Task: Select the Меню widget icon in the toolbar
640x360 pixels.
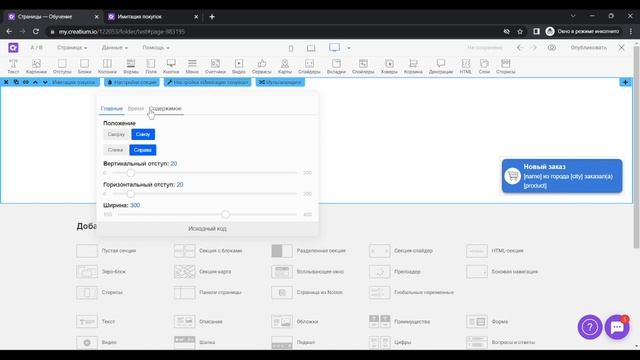Action: (192, 66)
